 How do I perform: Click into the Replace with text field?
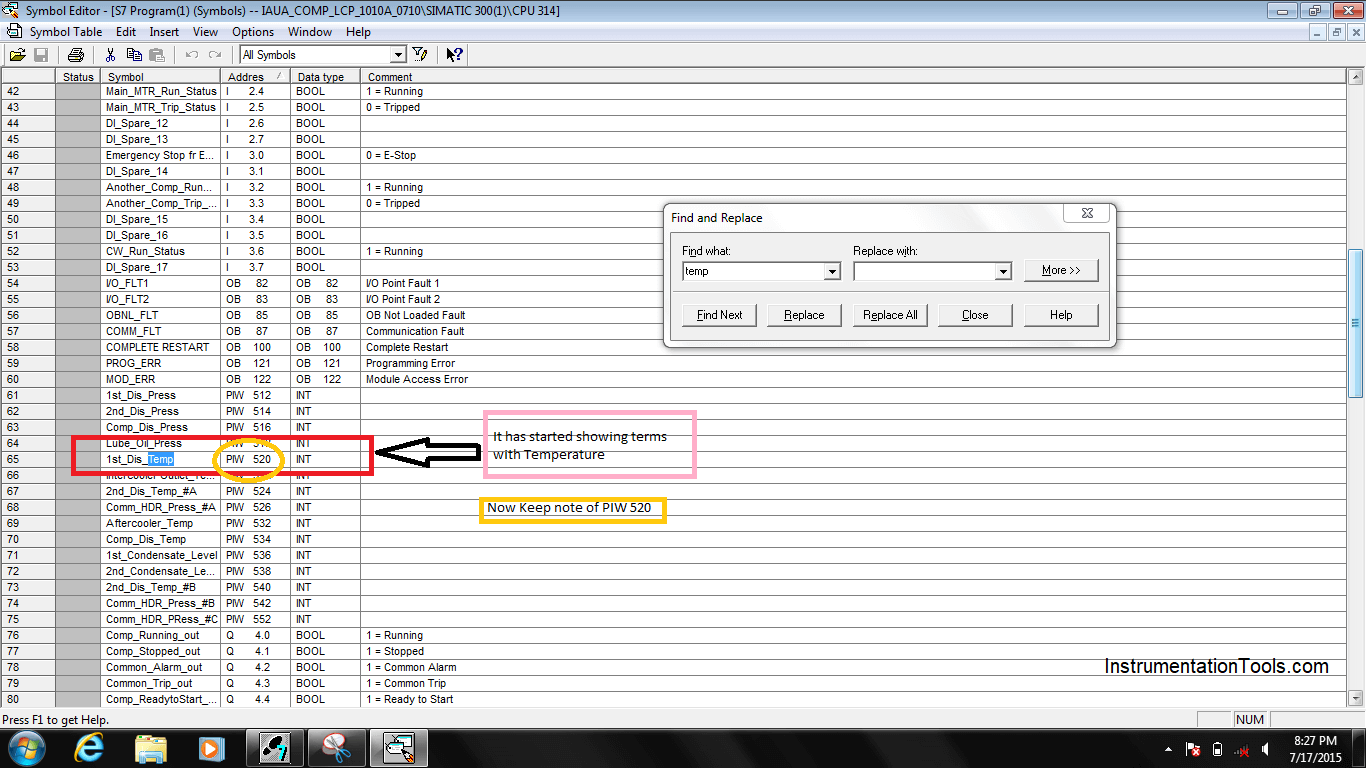925,271
